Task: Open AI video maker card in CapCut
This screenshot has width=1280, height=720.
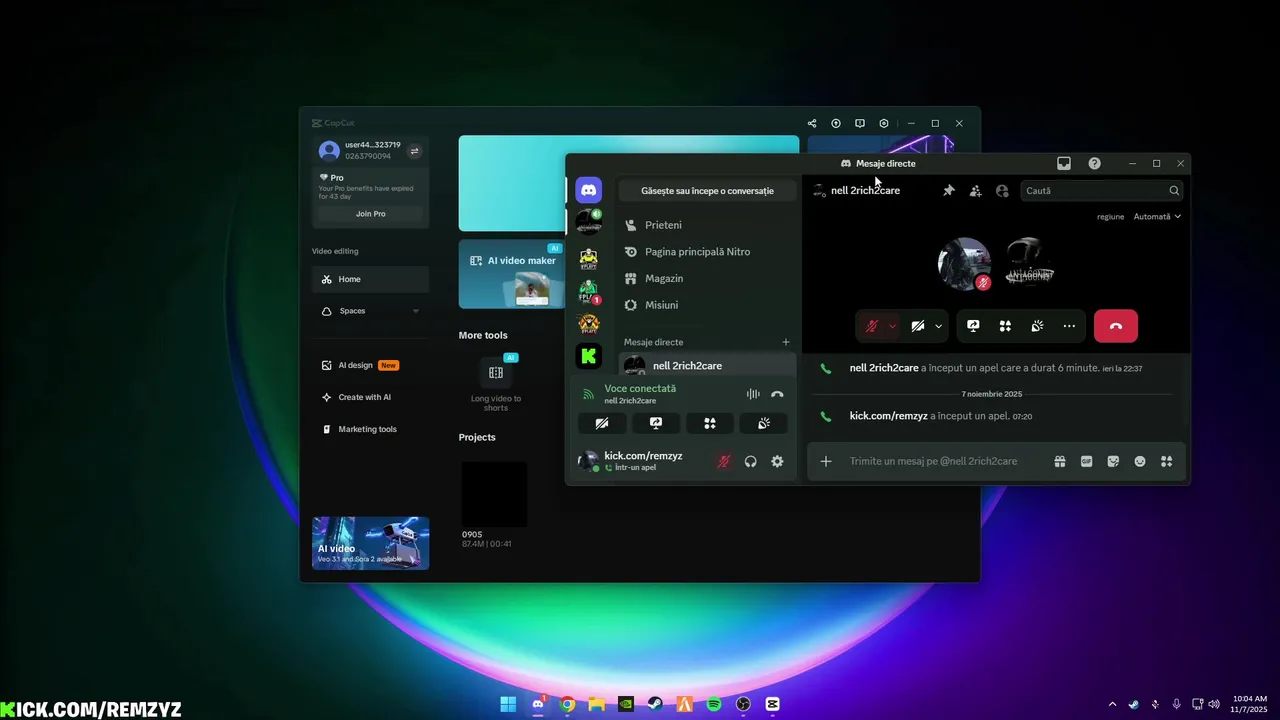Action: (x=512, y=274)
